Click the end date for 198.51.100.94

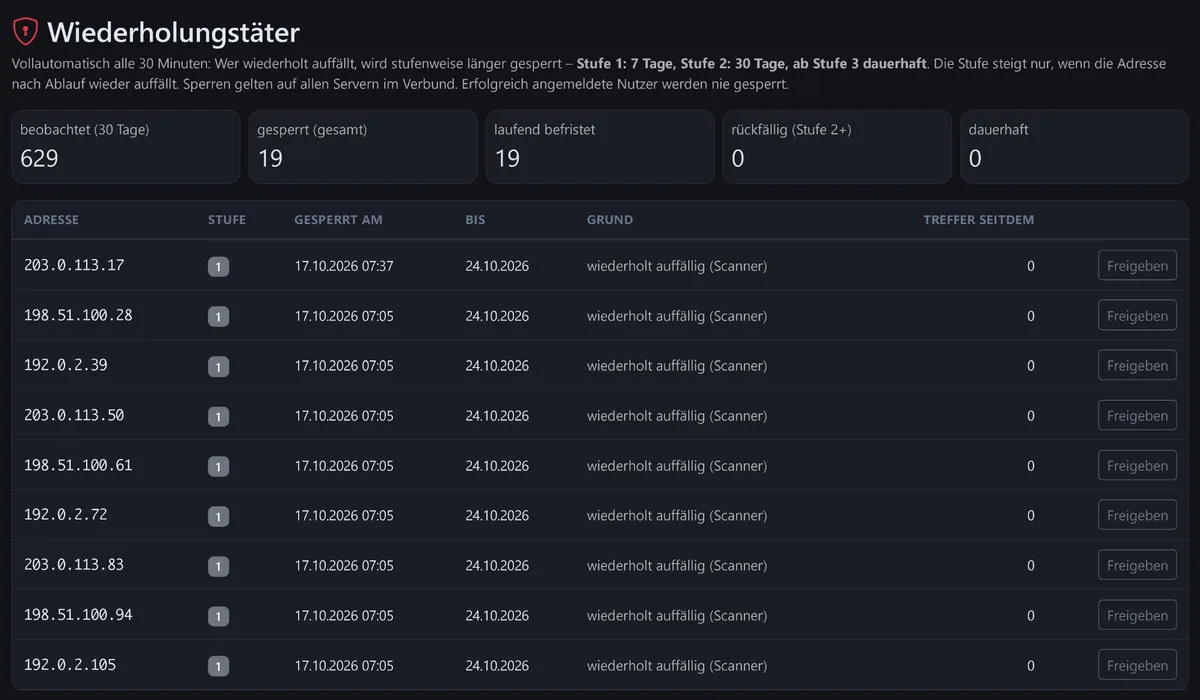pyautogui.click(x=497, y=616)
